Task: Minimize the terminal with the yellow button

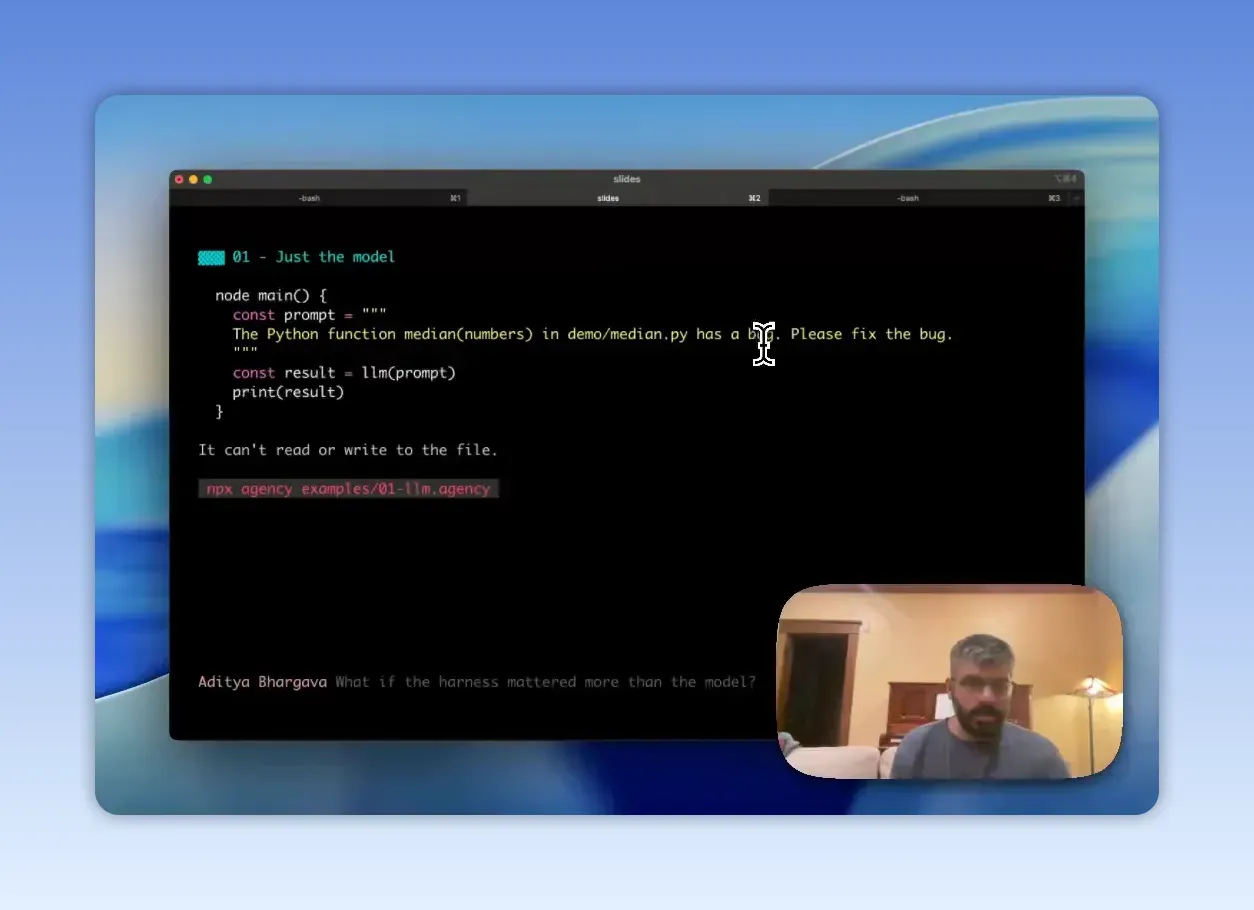Action: 193,180
